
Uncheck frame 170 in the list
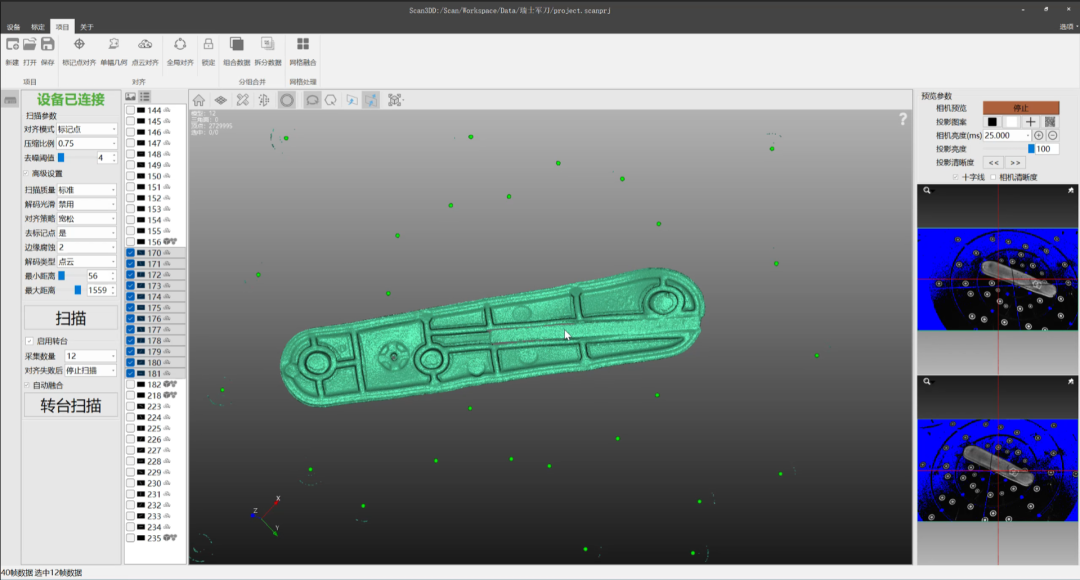tap(130, 253)
